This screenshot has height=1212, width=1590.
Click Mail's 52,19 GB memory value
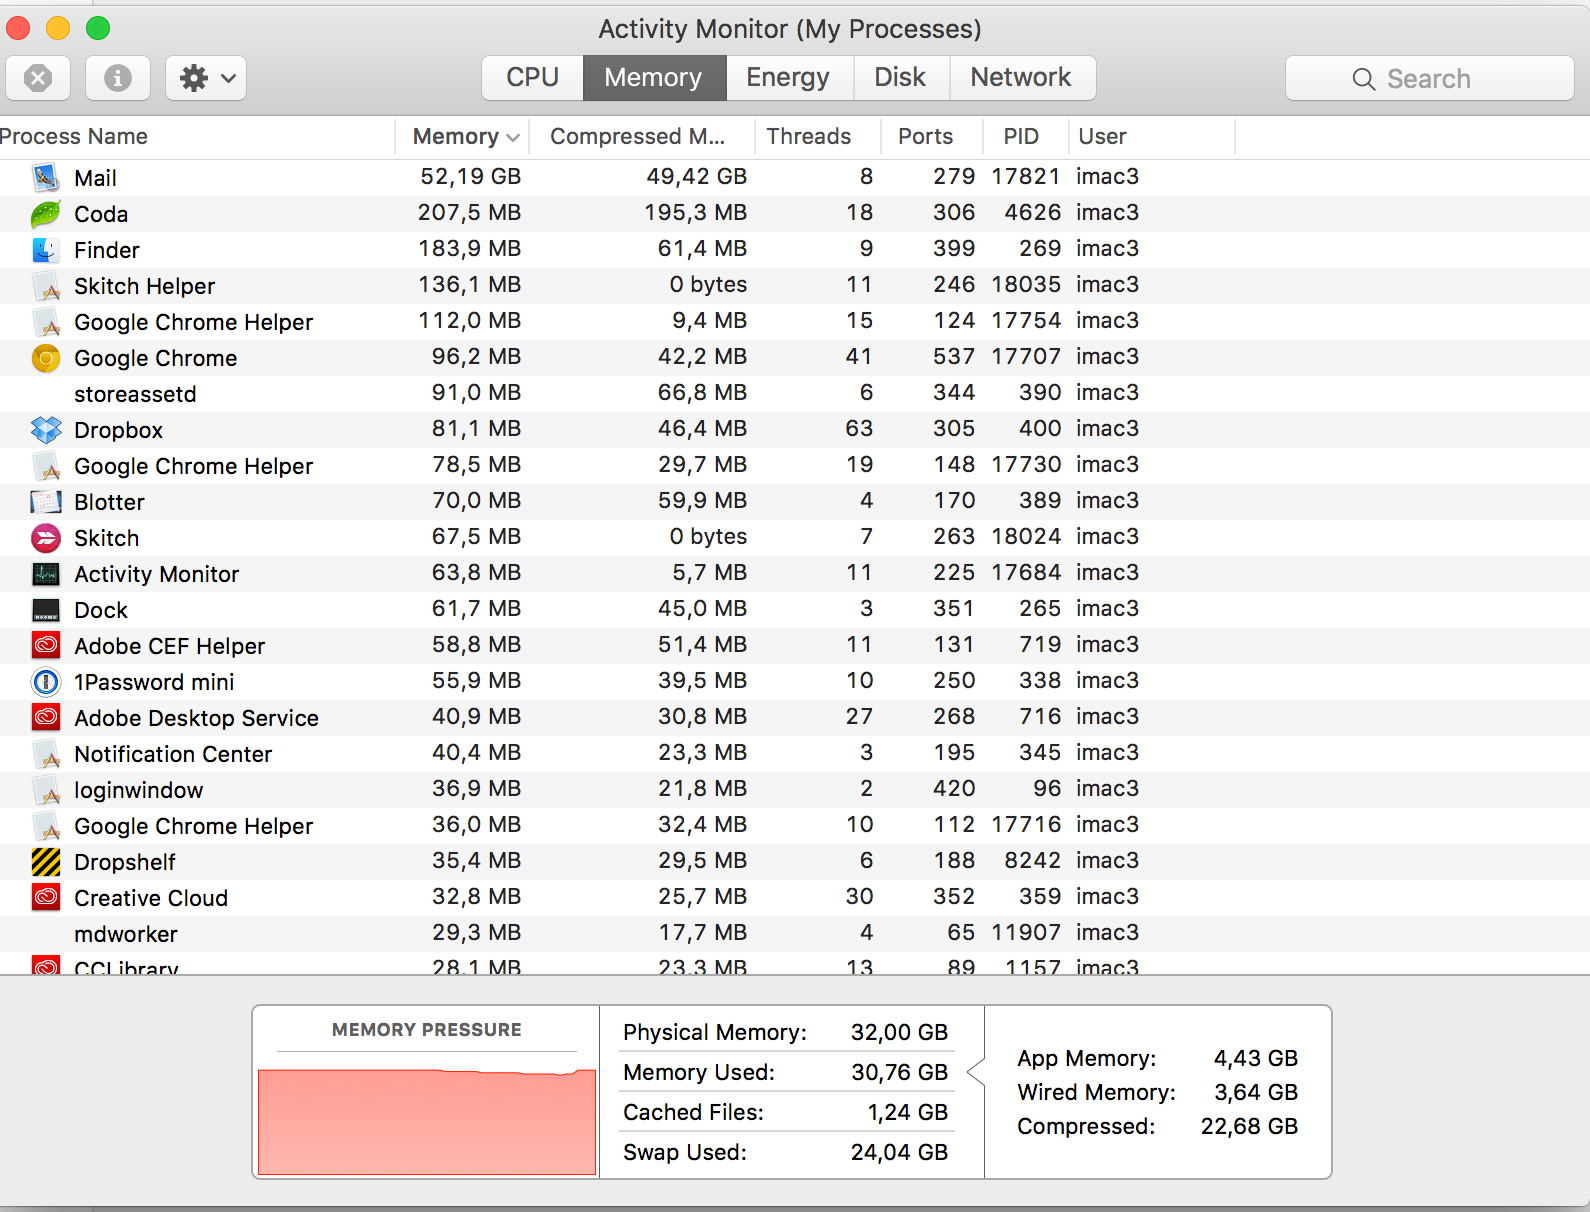[x=471, y=177]
